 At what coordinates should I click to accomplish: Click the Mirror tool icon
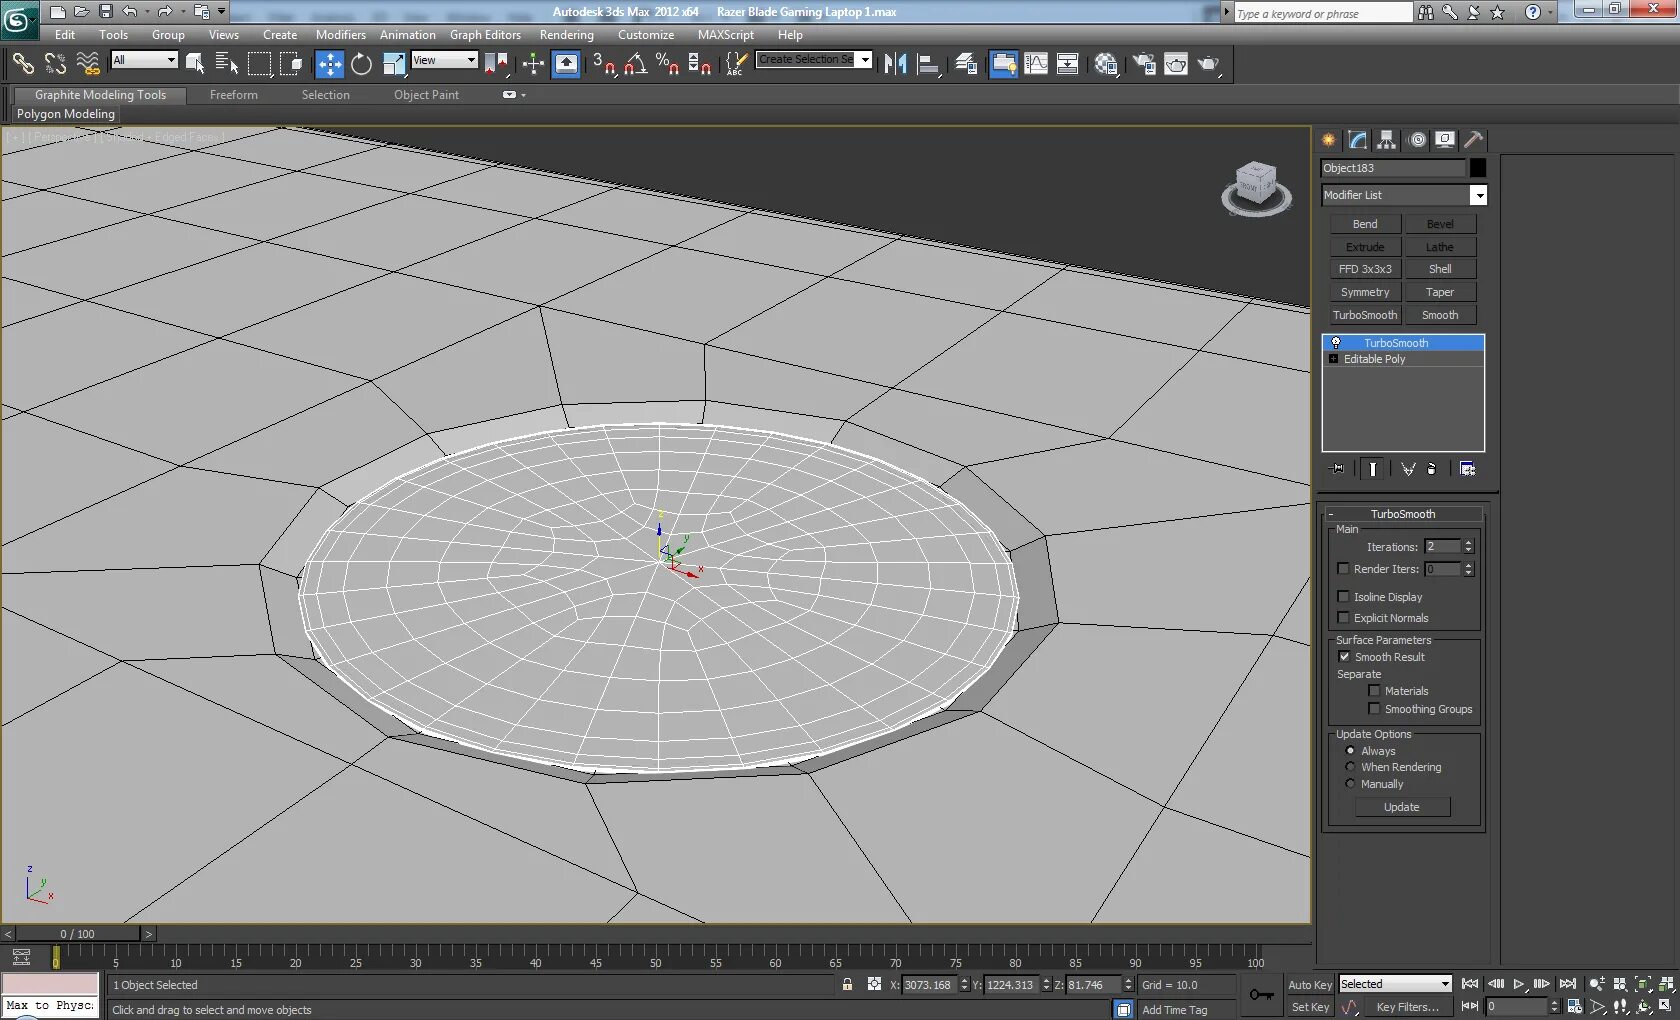[895, 64]
